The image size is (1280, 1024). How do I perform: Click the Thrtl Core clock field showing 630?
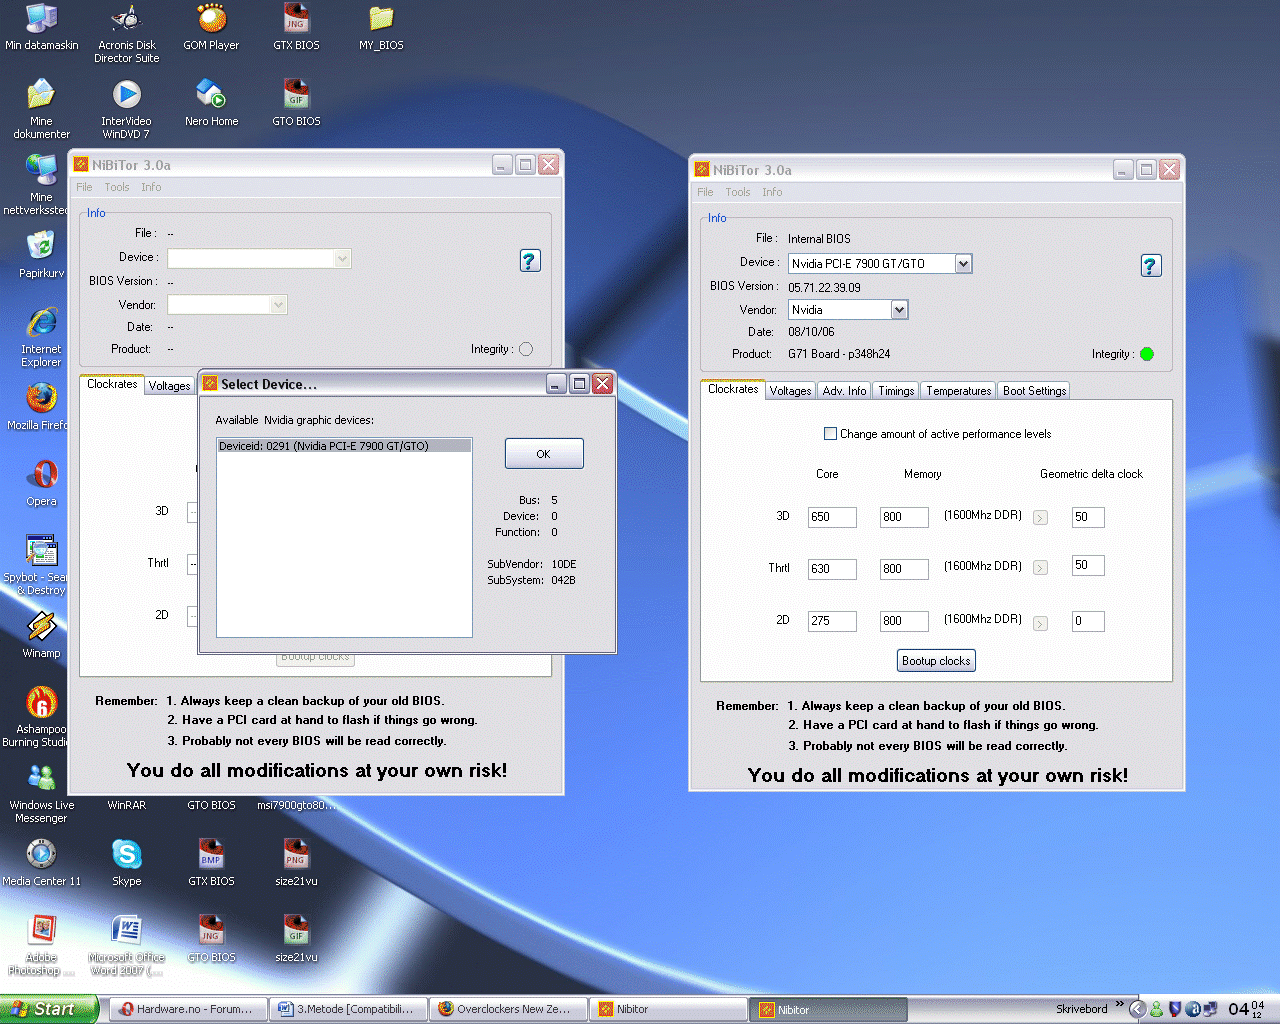tap(832, 569)
